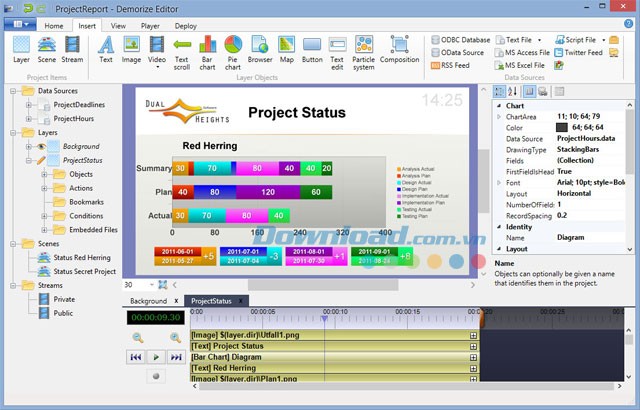Insert a Bar chart layer object
Viewport: 640px width, 410px height.
point(207,50)
